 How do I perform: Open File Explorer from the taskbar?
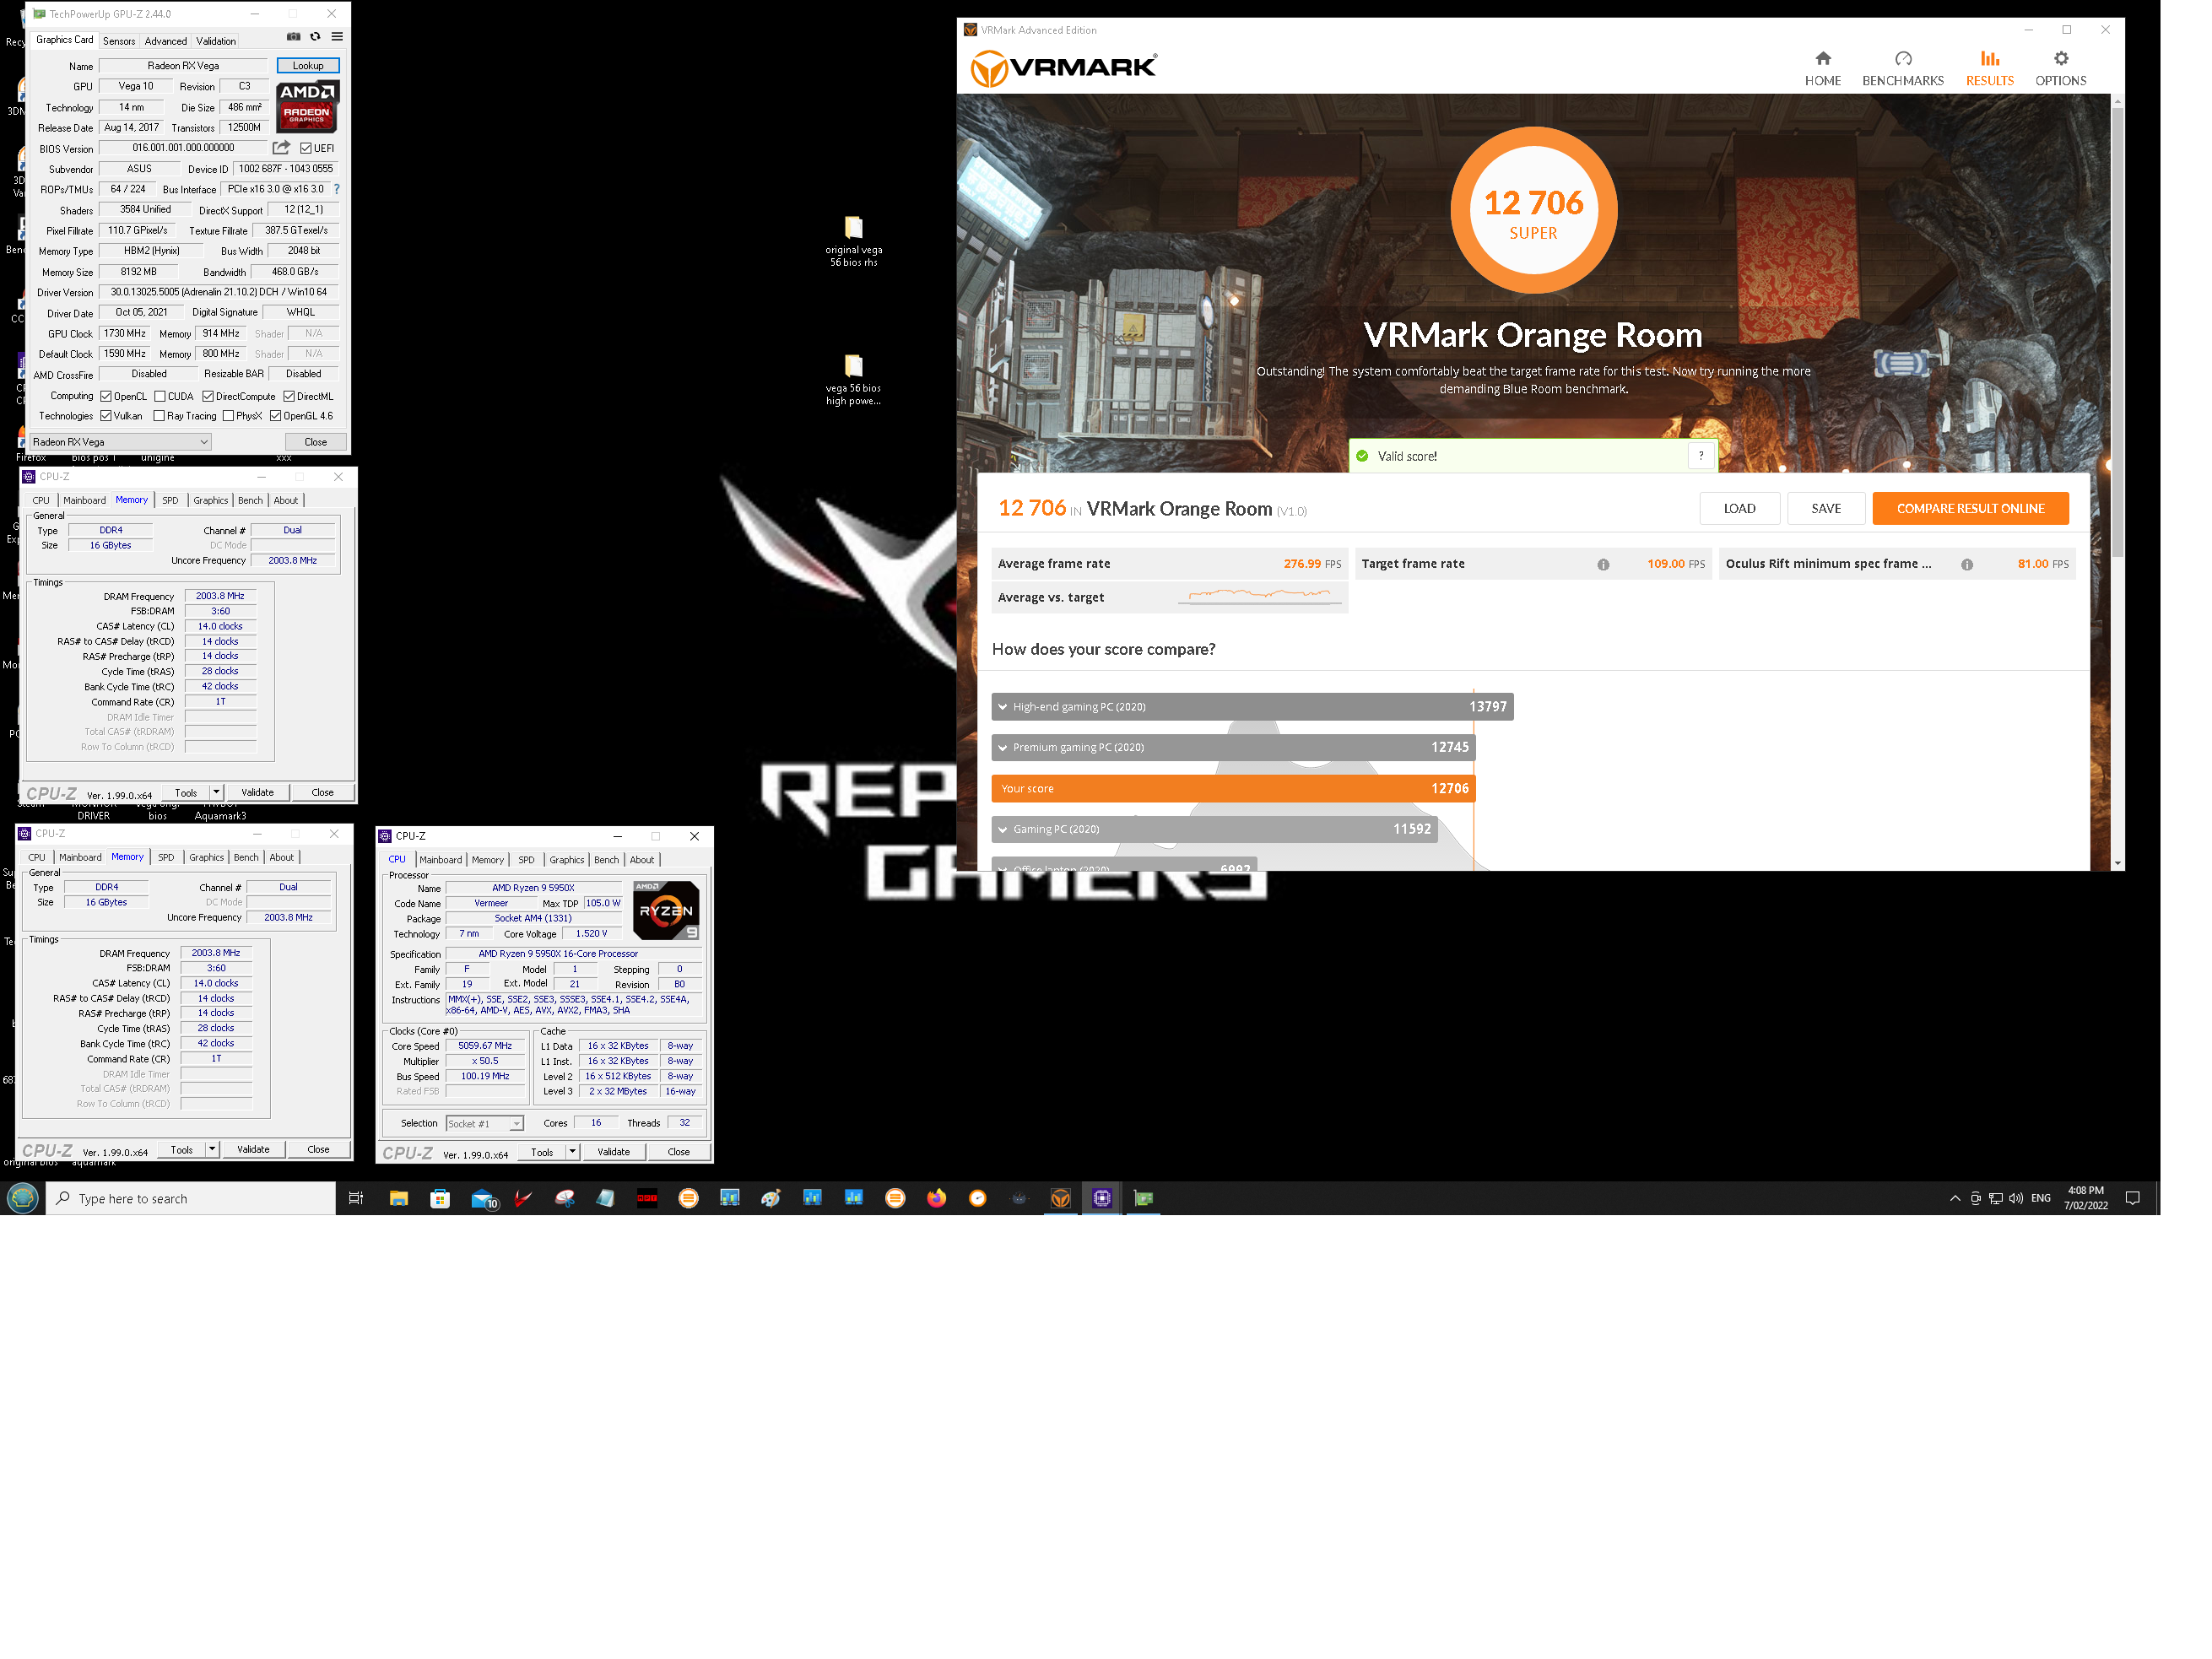[x=399, y=1198]
